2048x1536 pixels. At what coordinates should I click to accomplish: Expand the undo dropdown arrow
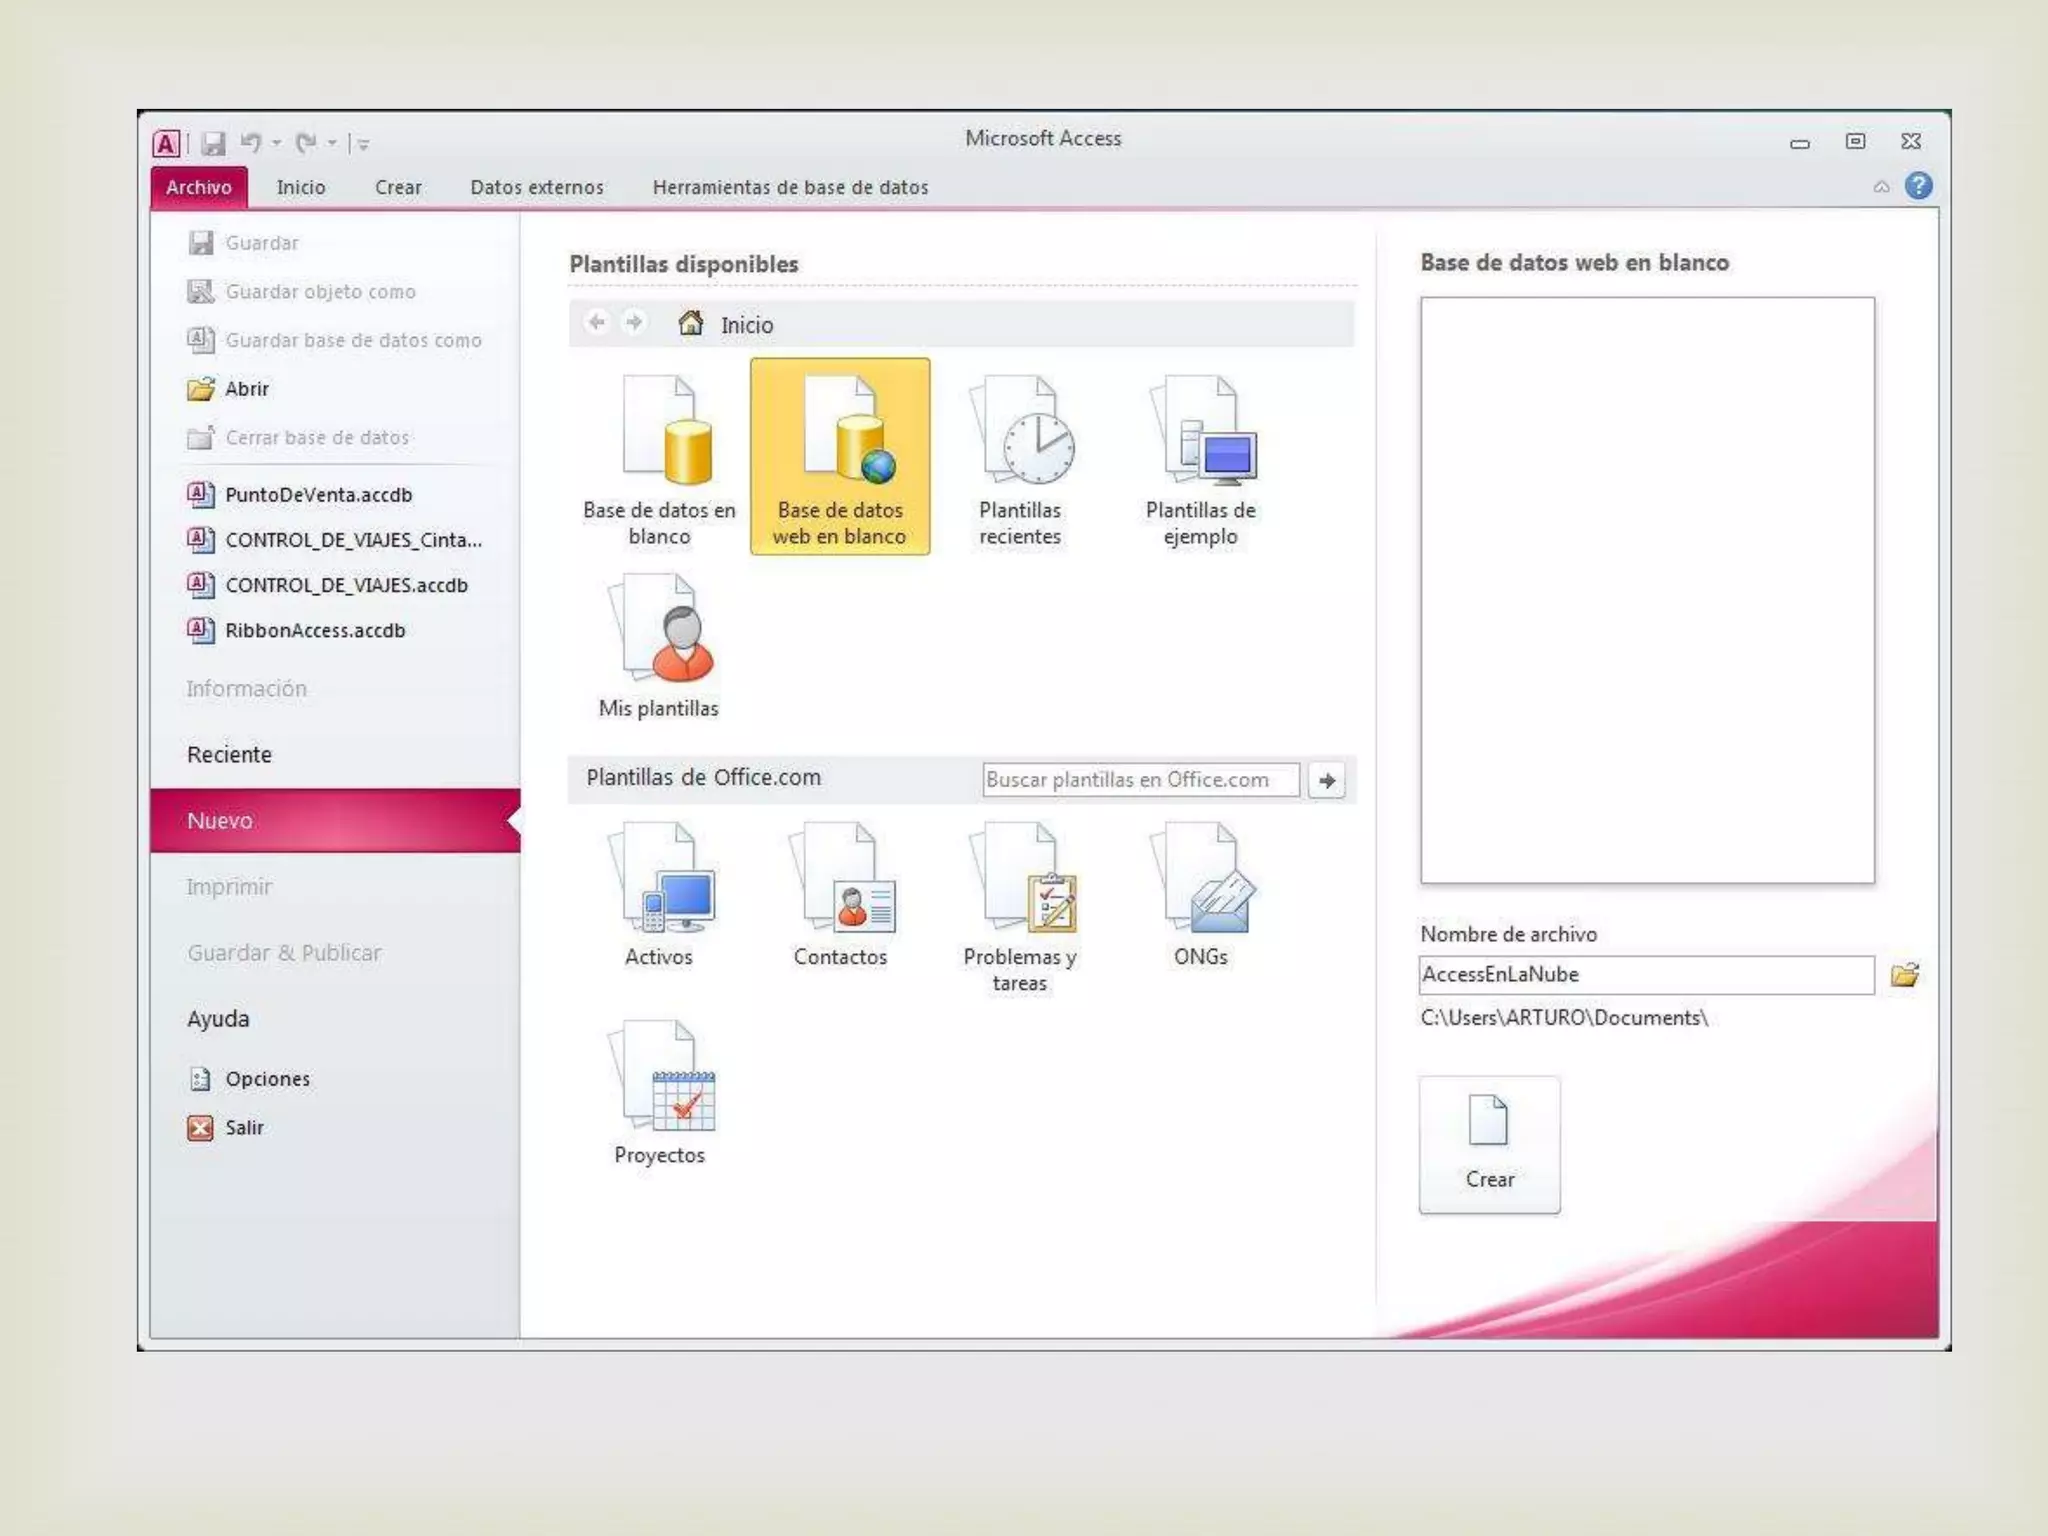(277, 144)
